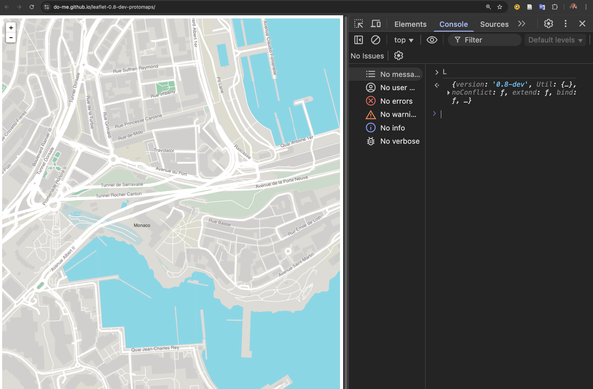
Task: Show more DevTools tabs chevron
Action: 522,24
